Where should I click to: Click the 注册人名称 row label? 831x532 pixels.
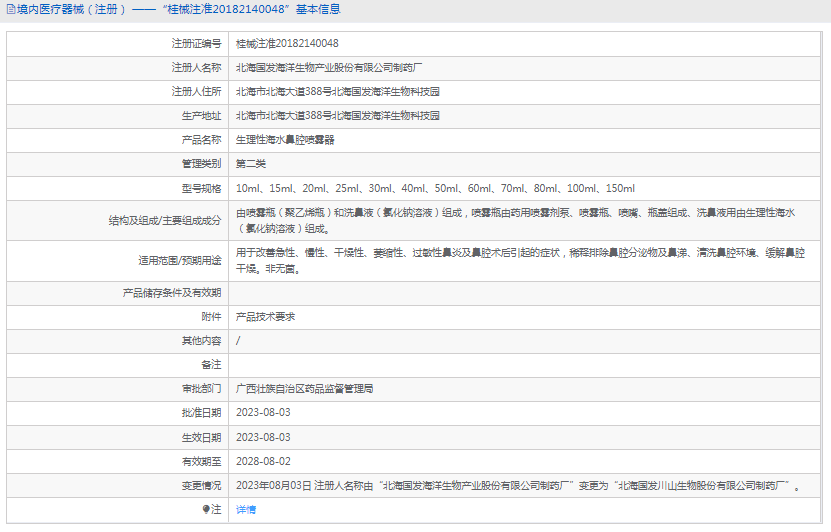tap(197, 68)
